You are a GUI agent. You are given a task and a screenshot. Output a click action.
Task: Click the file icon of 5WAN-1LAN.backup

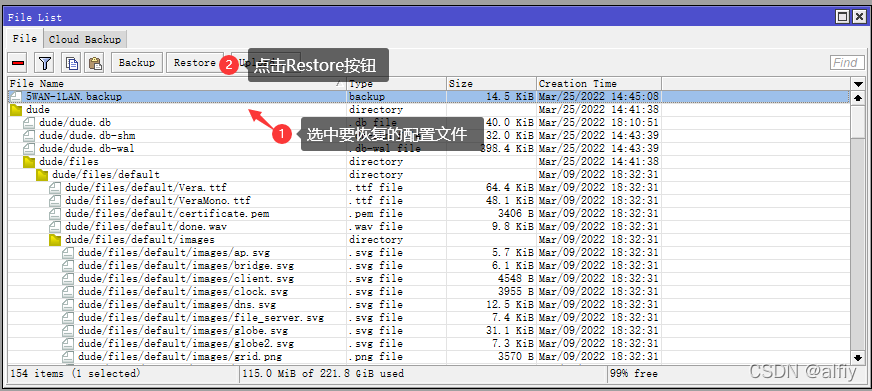coord(16,97)
